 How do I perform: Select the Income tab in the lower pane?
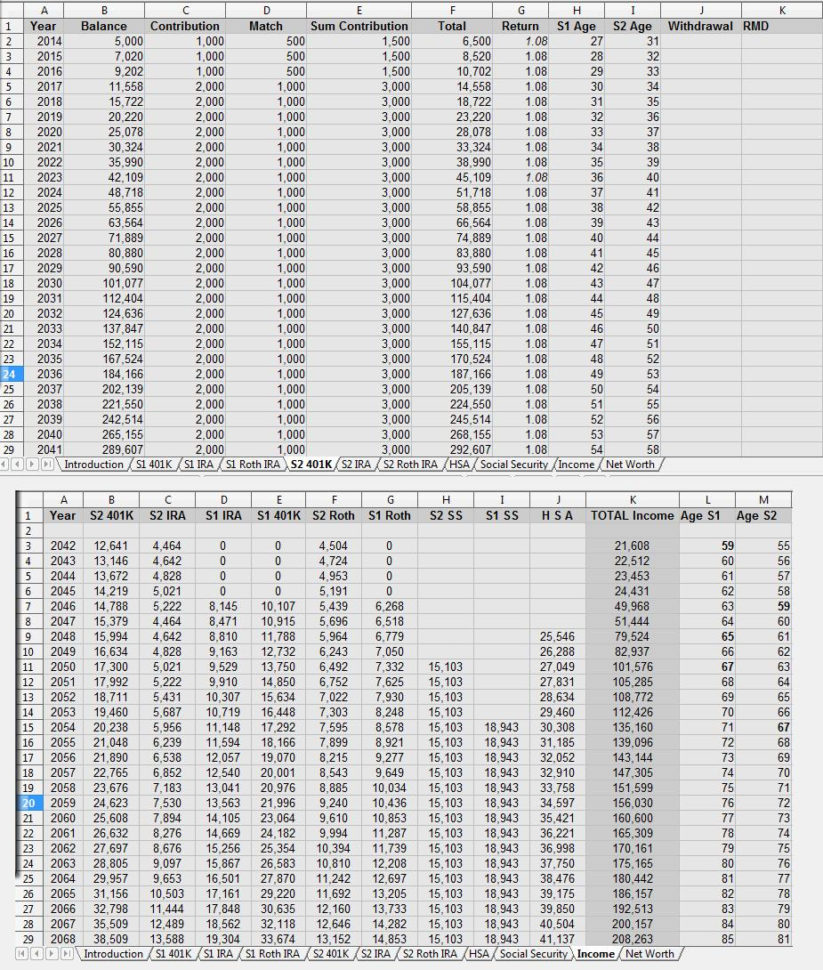[x=596, y=954]
